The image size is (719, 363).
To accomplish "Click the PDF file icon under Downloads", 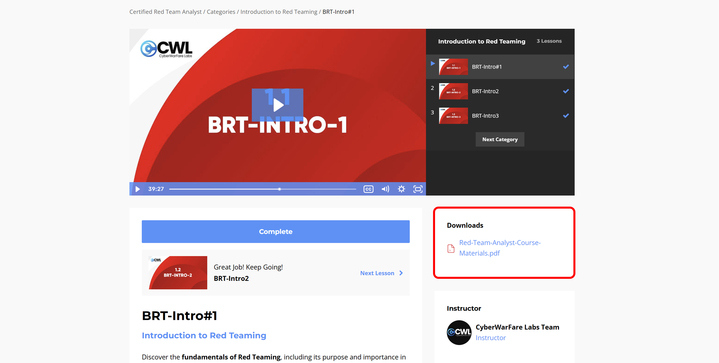I will pos(451,248).
